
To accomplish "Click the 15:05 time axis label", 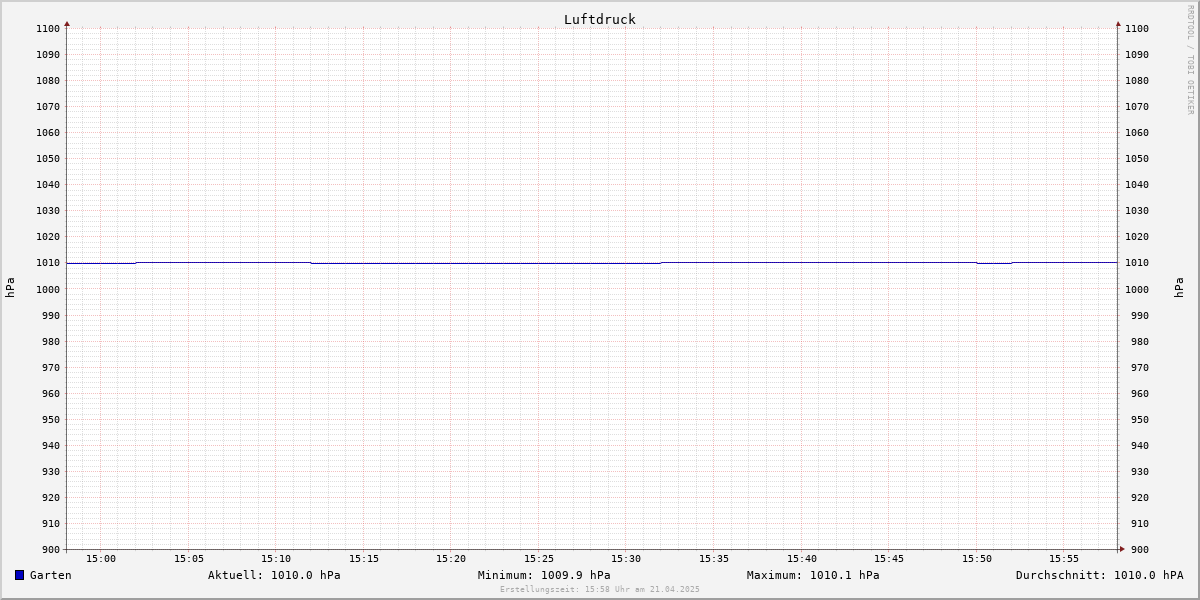I will click(189, 559).
